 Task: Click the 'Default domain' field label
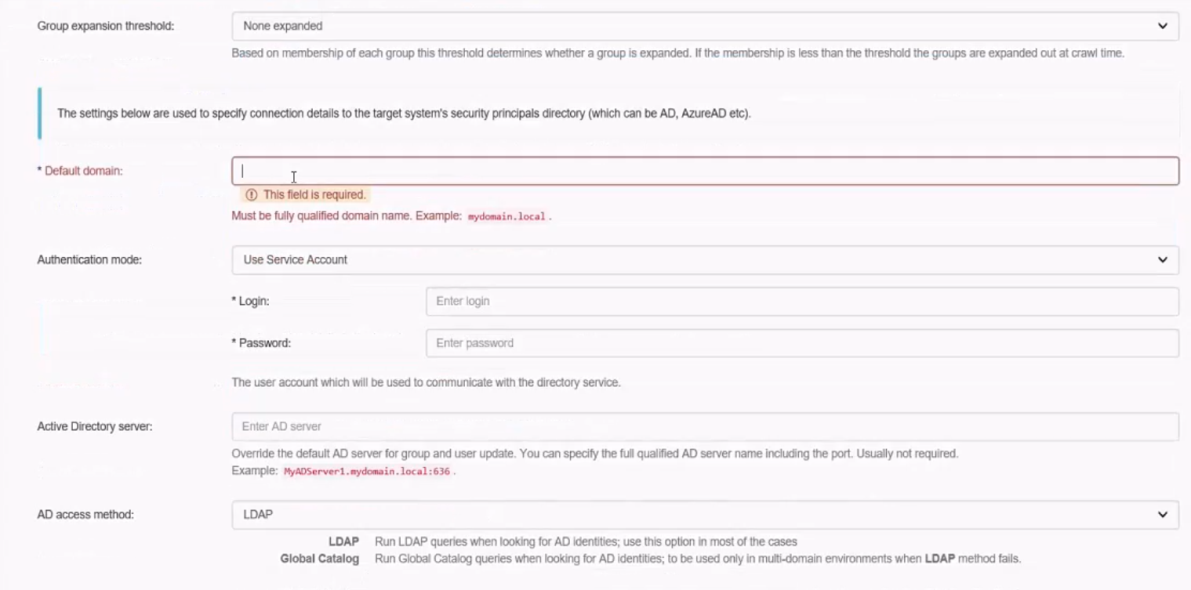(x=83, y=171)
